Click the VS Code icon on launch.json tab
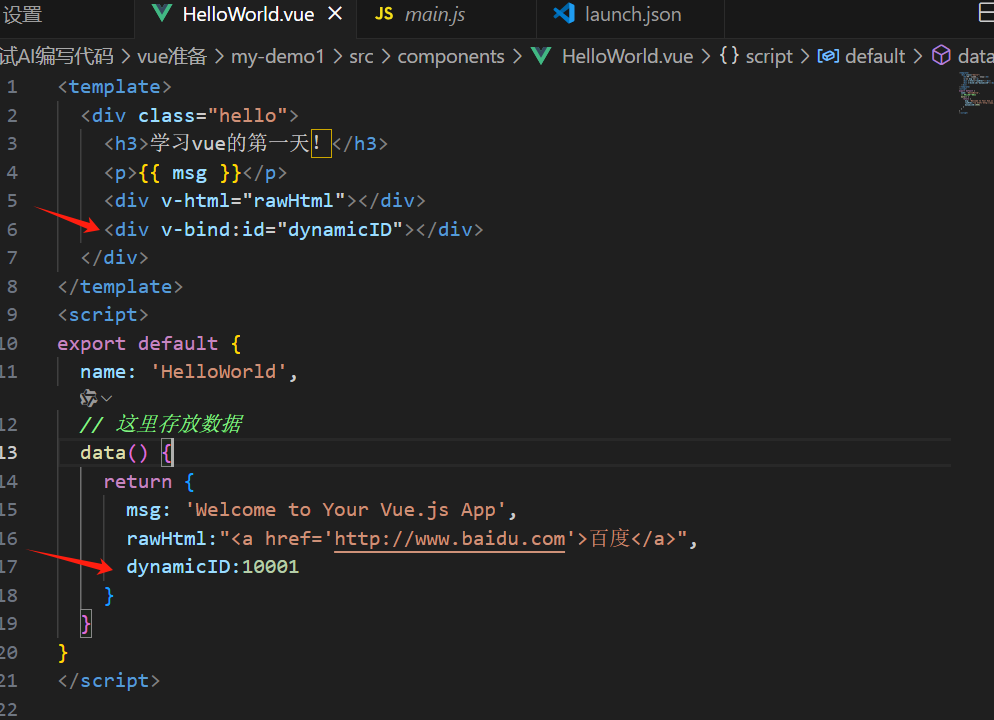 click(564, 13)
